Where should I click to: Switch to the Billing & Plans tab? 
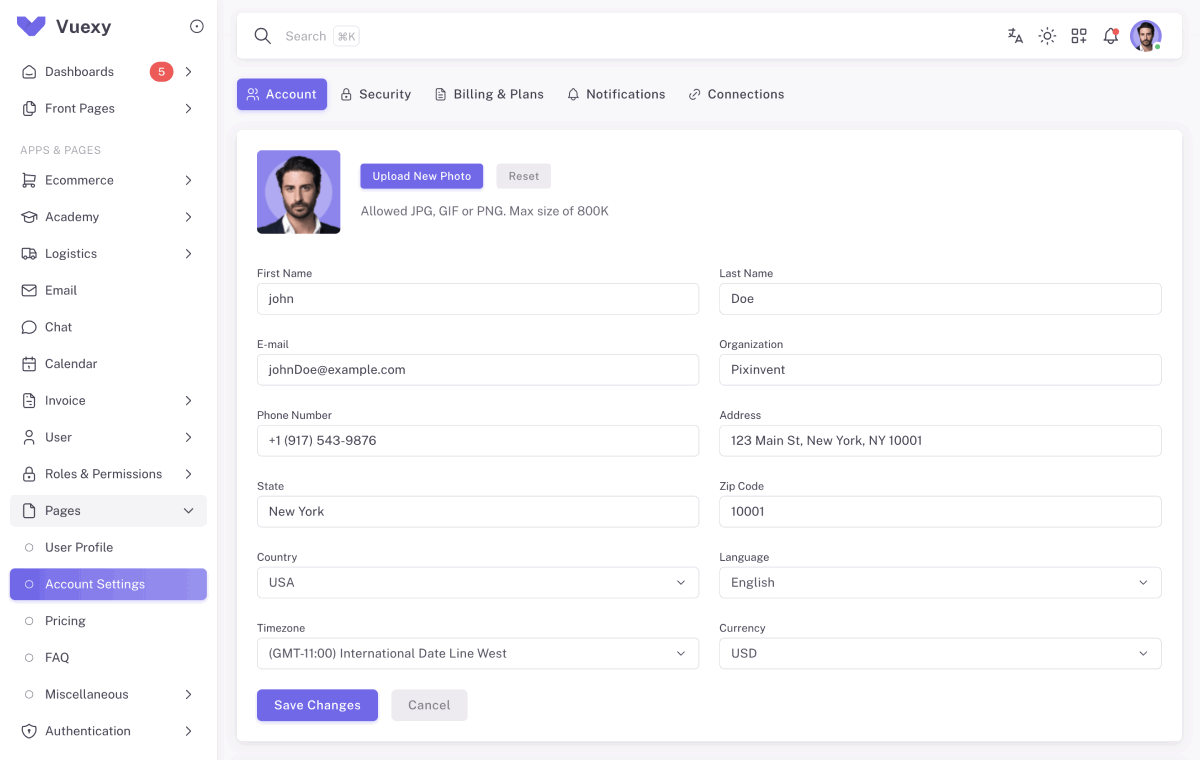[489, 93]
